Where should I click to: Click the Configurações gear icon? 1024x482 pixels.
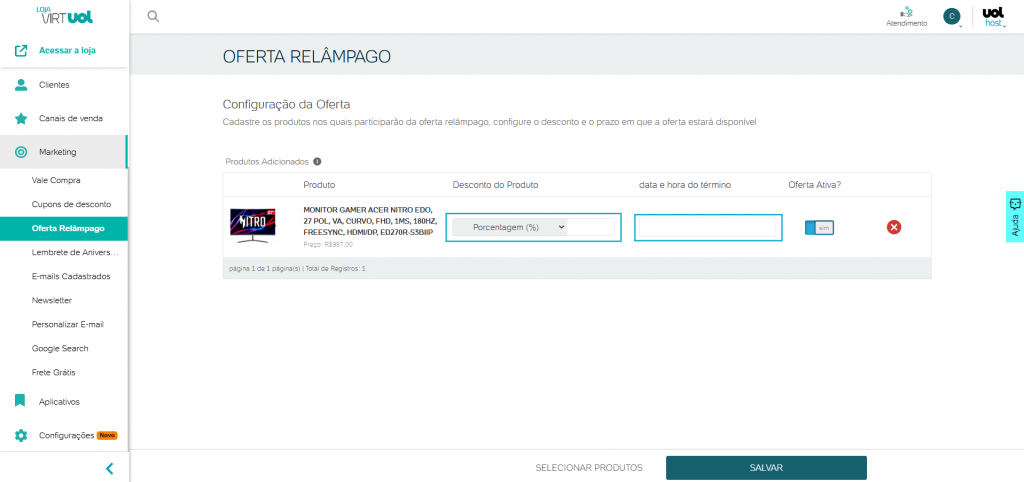[x=21, y=435]
